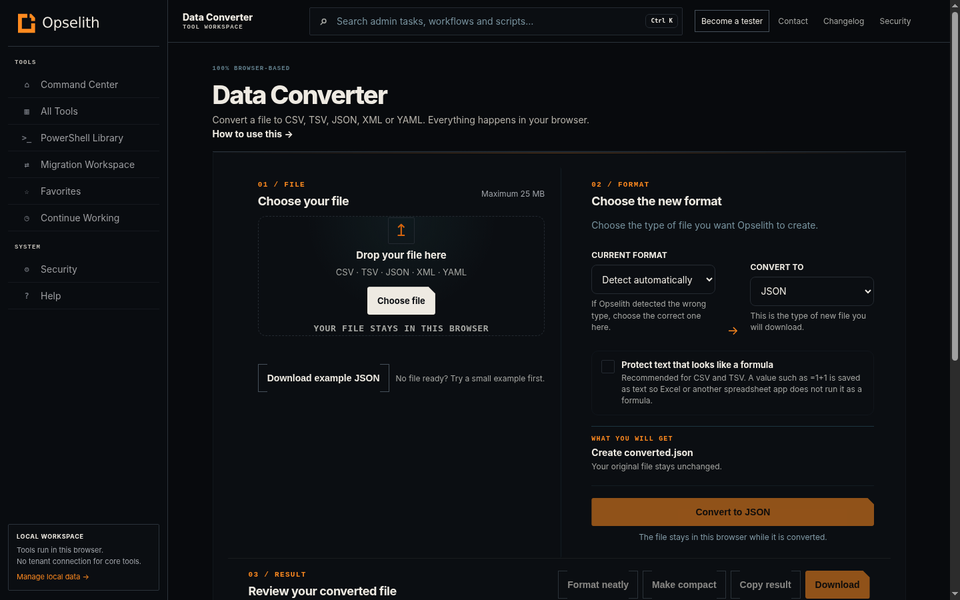Click the search magnifier icon
960x600 pixels.
click(323, 21)
